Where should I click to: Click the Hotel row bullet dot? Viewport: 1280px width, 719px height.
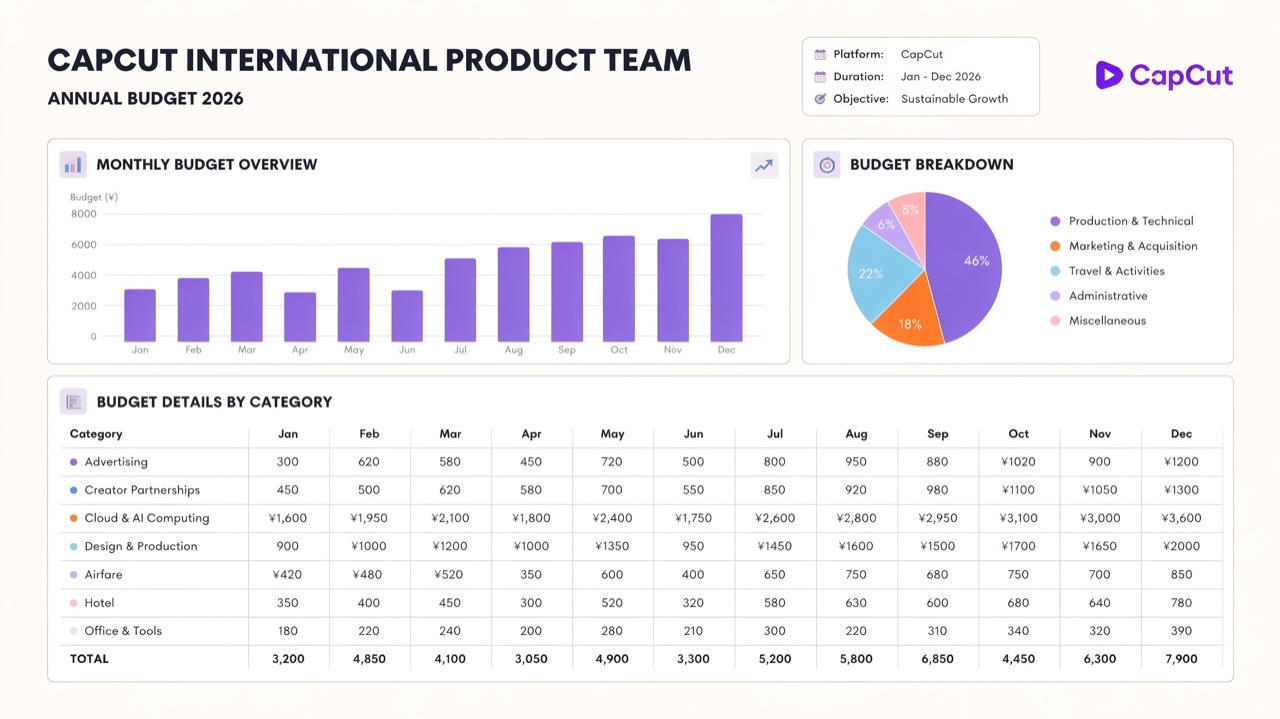74,603
